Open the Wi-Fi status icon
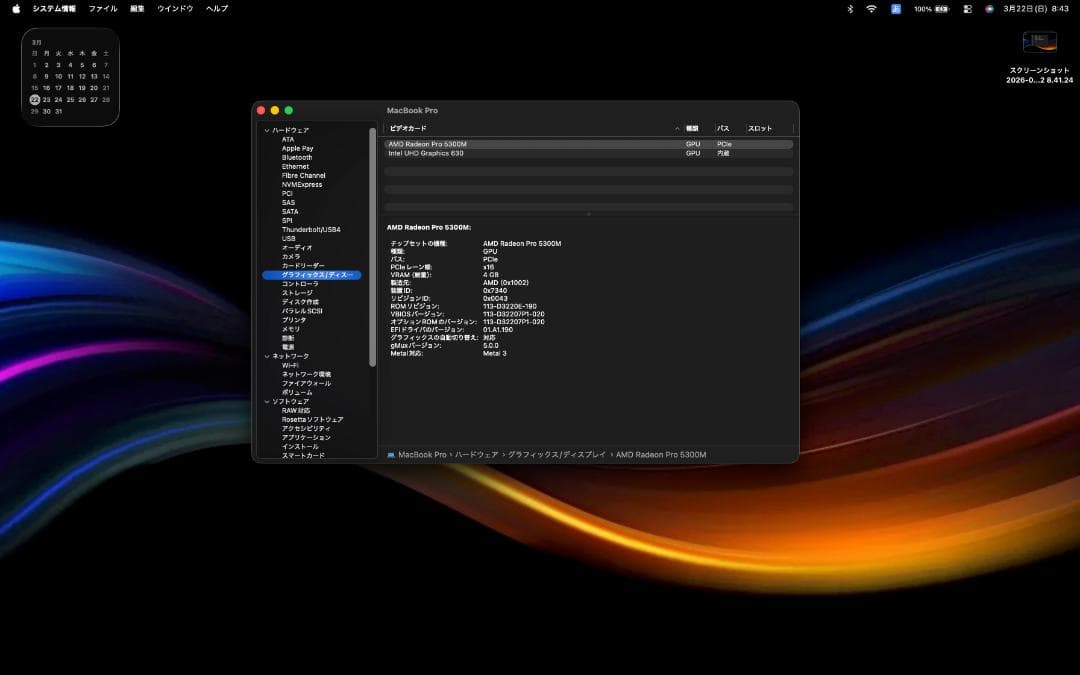 [871, 9]
